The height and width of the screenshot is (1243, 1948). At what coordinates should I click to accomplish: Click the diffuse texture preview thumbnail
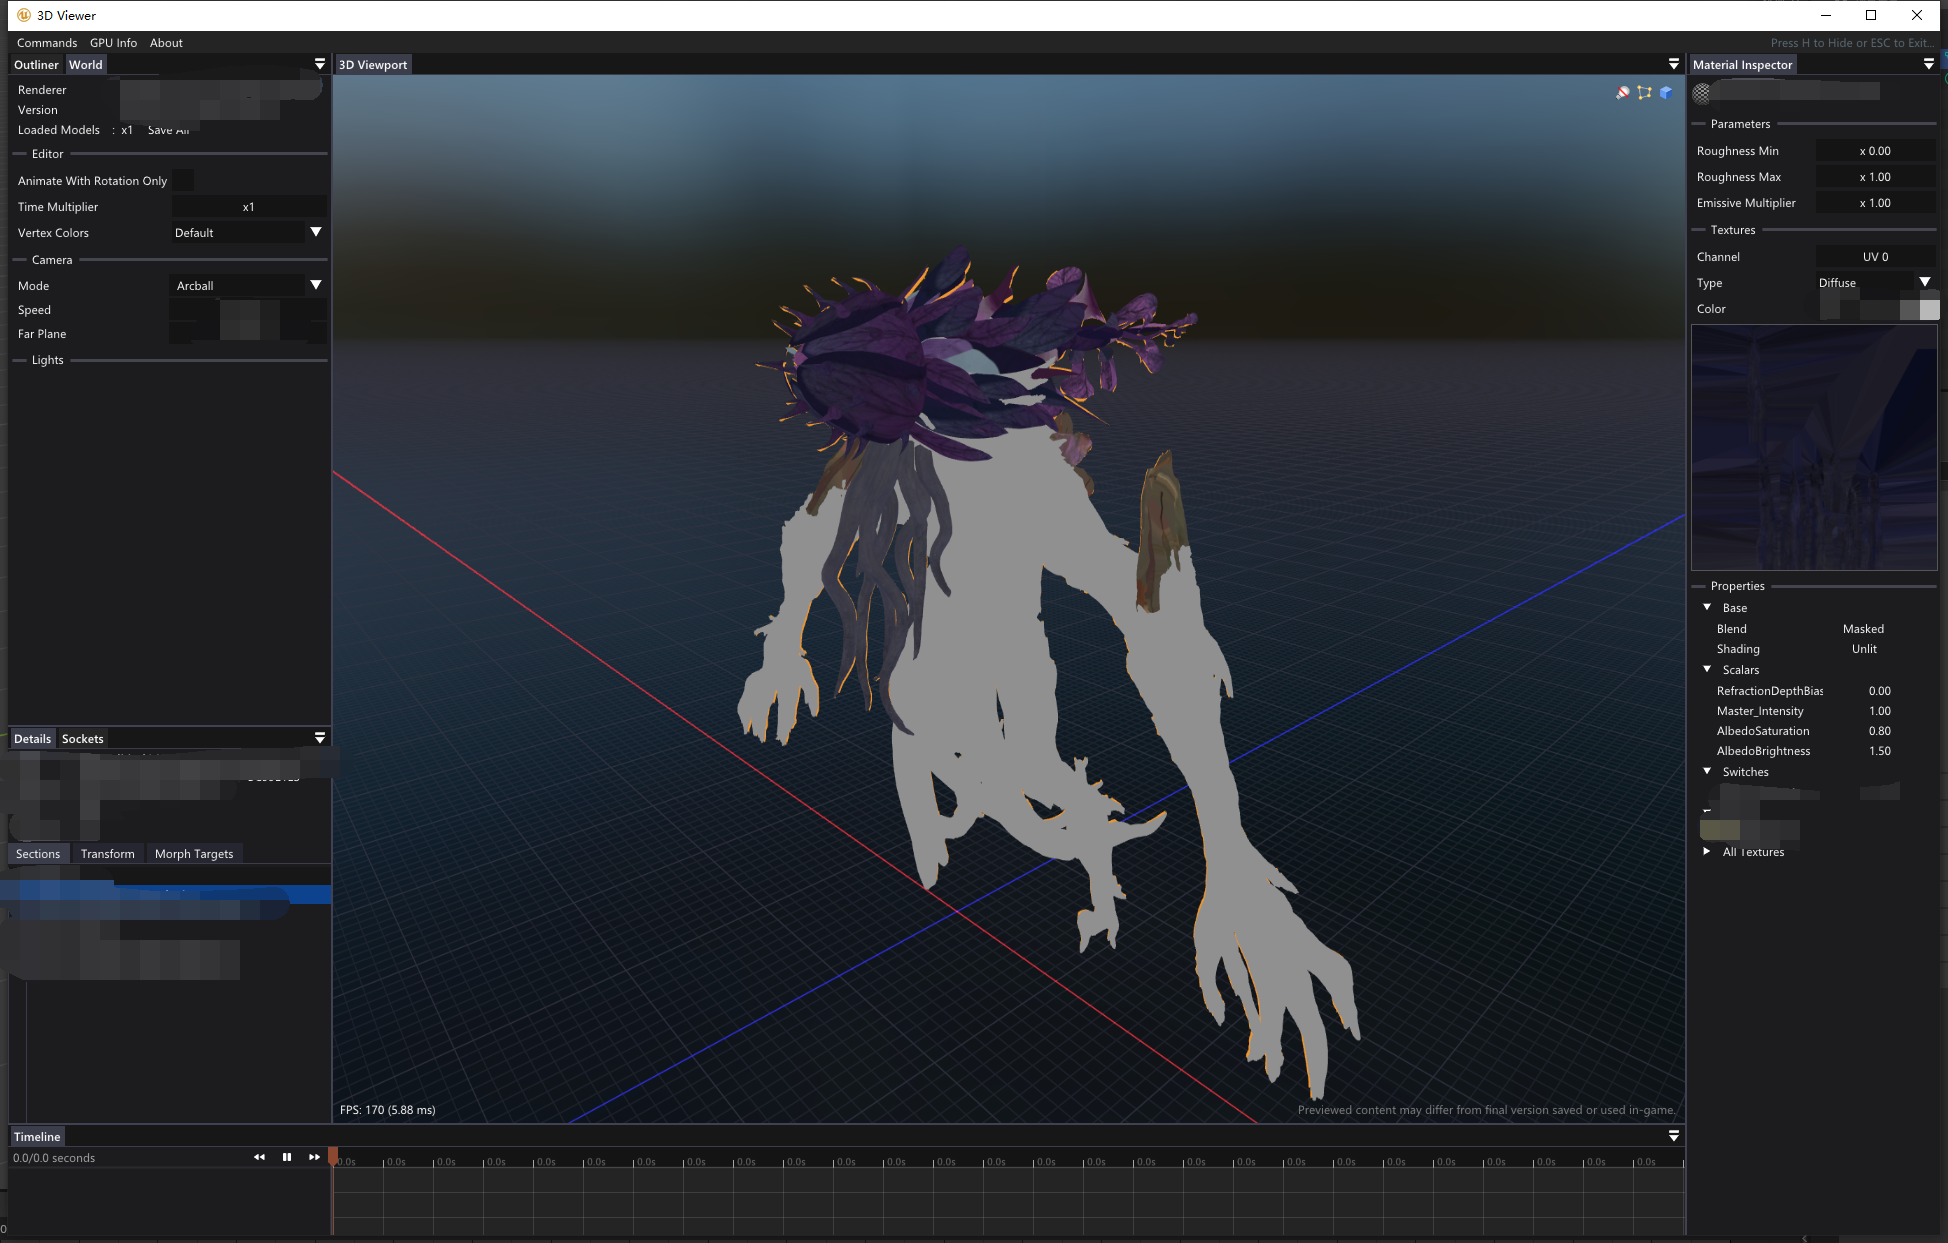click(1813, 447)
